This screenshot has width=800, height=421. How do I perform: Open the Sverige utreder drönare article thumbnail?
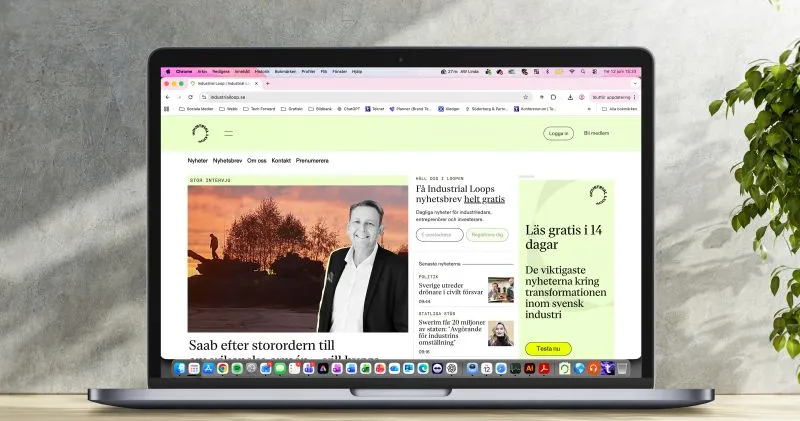(501, 290)
